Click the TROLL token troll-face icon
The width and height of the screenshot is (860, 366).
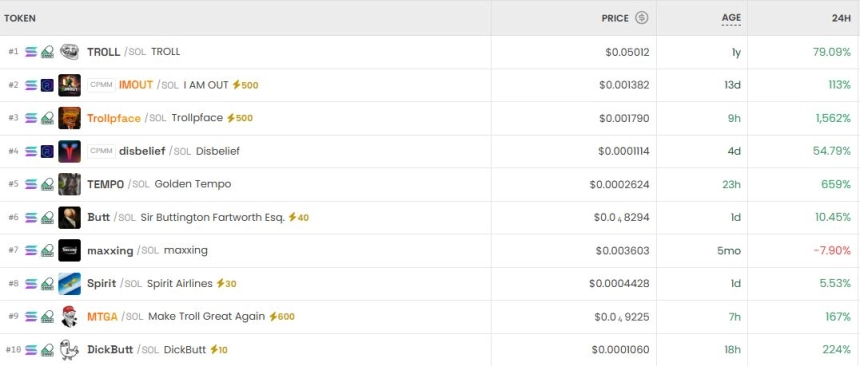[69, 52]
